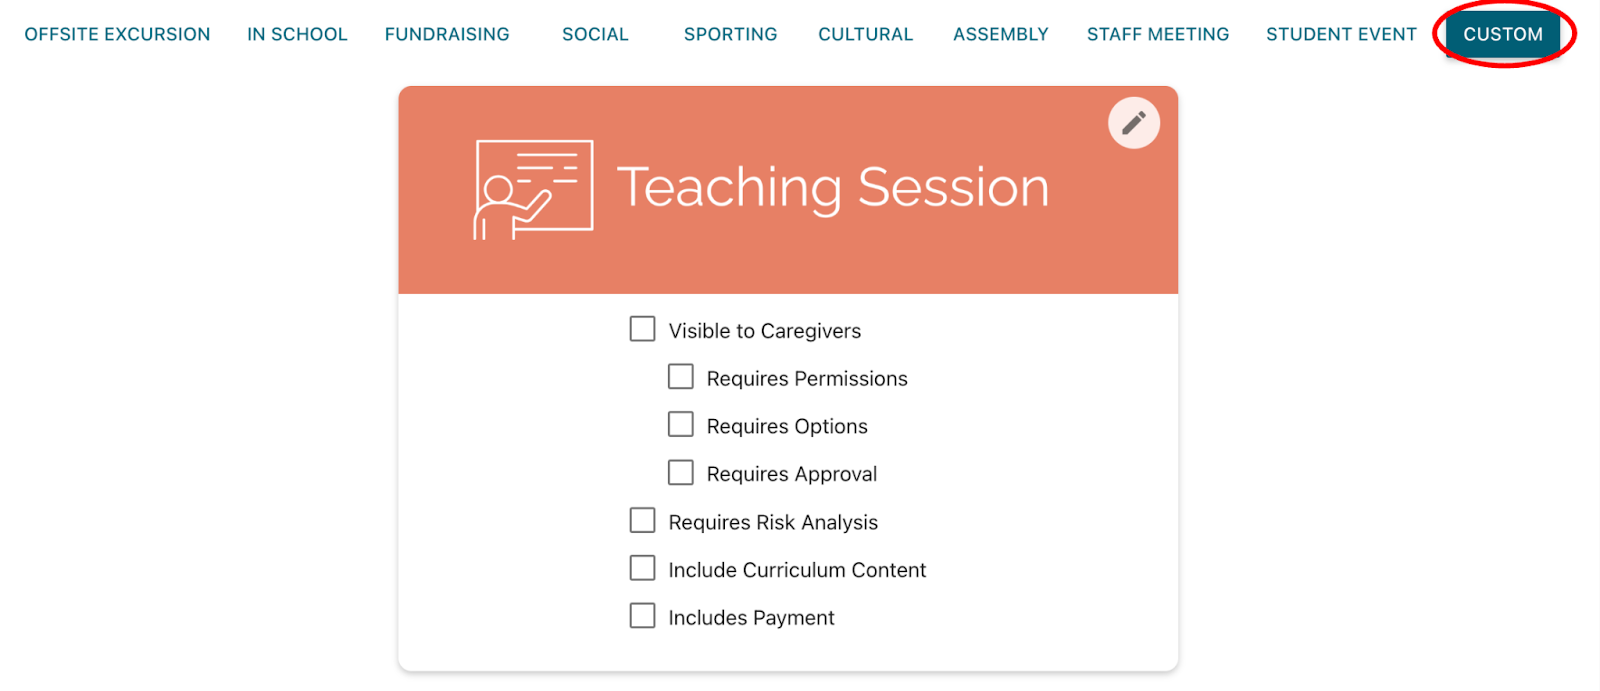Select the Assembly tab
Image resolution: width=1600 pixels, height=691 pixels.
click(x=1000, y=34)
